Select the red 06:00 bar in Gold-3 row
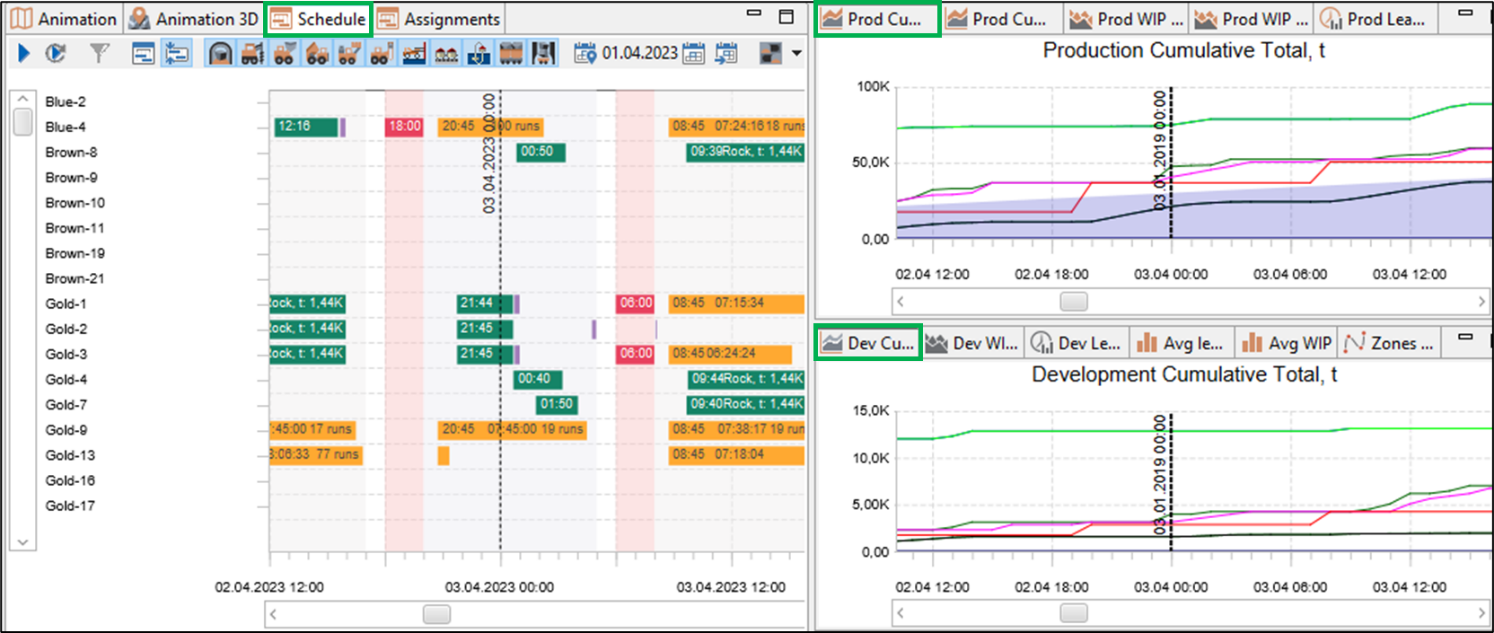This screenshot has height=633, width=1494. [x=635, y=354]
